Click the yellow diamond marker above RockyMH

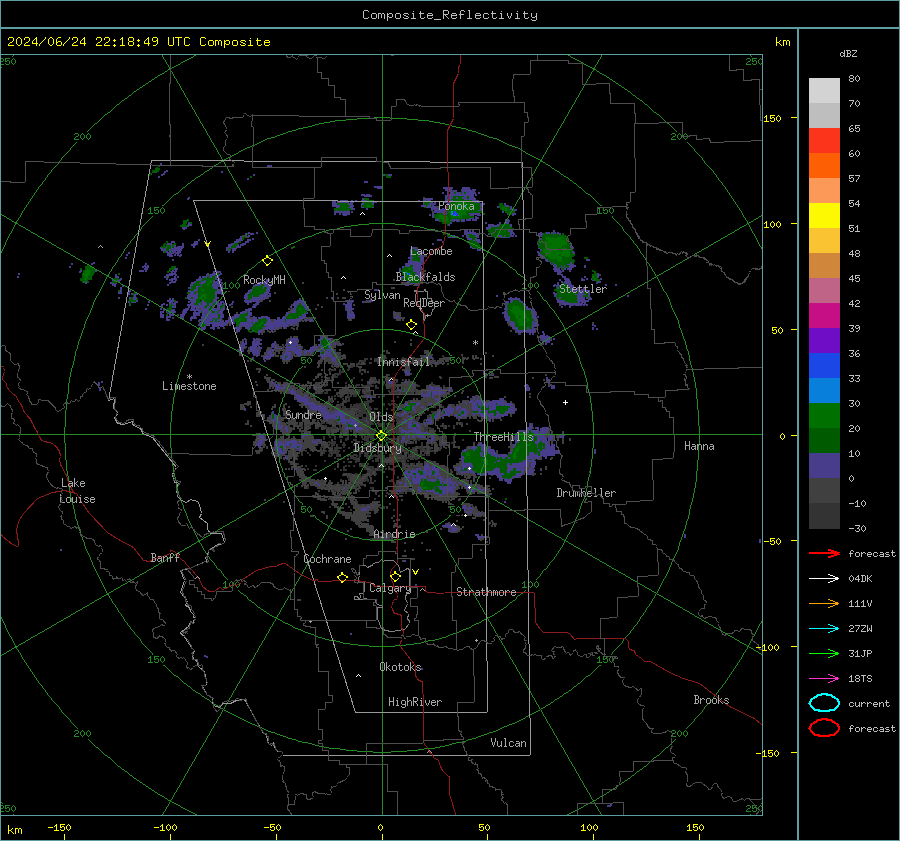point(267,261)
